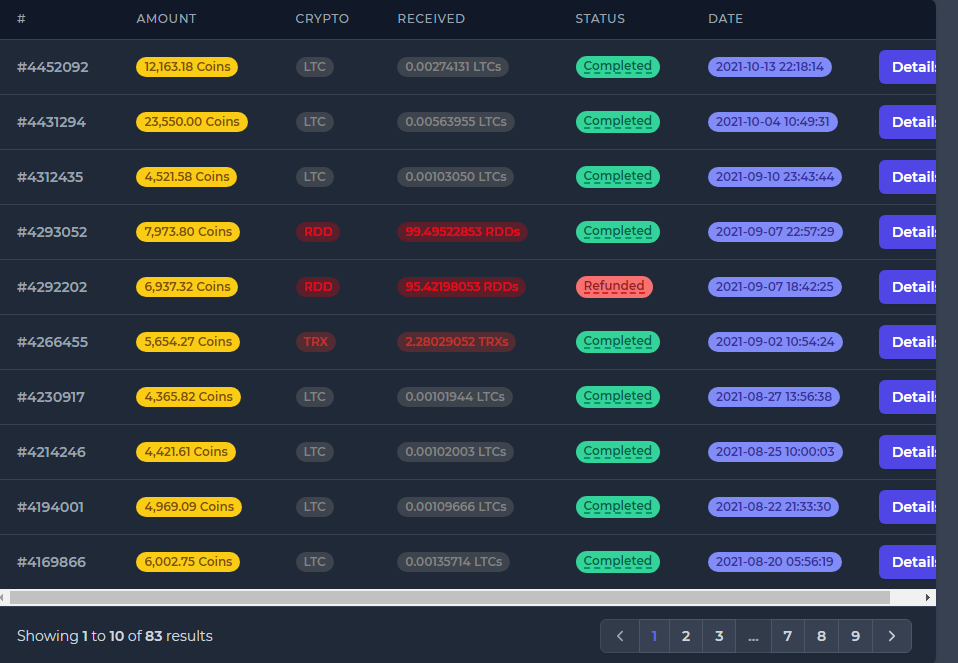Click Completed status for #4169866
This screenshot has height=663, width=958.
coord(618,562)
